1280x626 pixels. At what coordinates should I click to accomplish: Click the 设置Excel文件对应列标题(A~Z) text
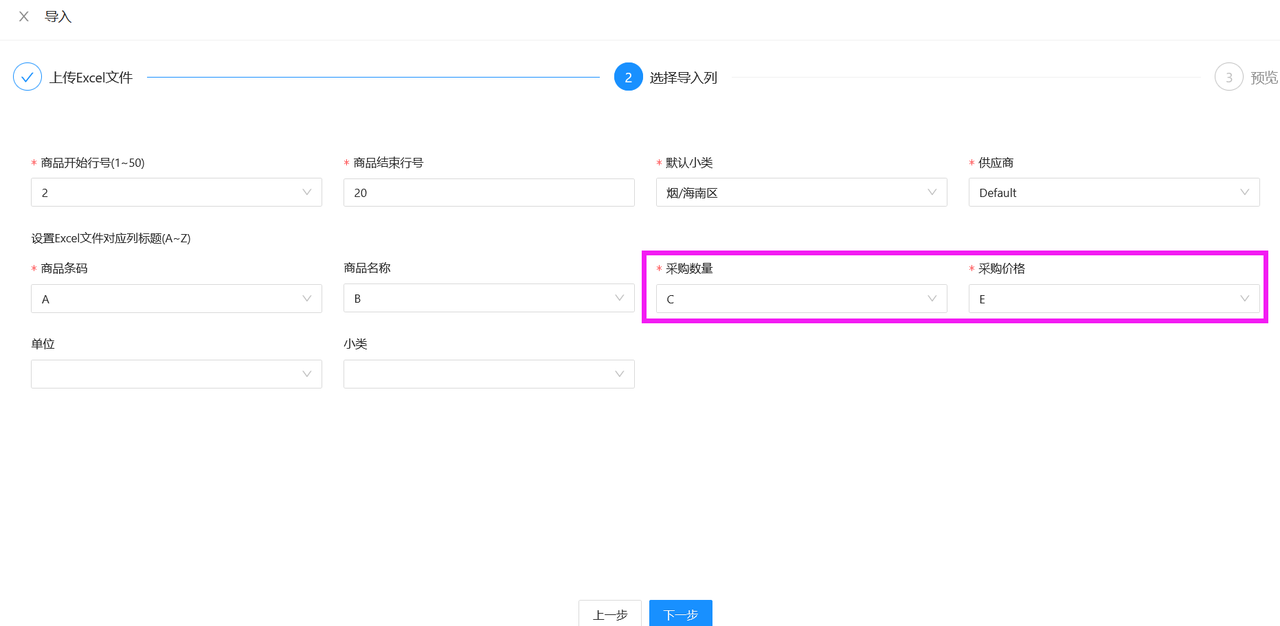pyautogui.click(x=111, y=238)
